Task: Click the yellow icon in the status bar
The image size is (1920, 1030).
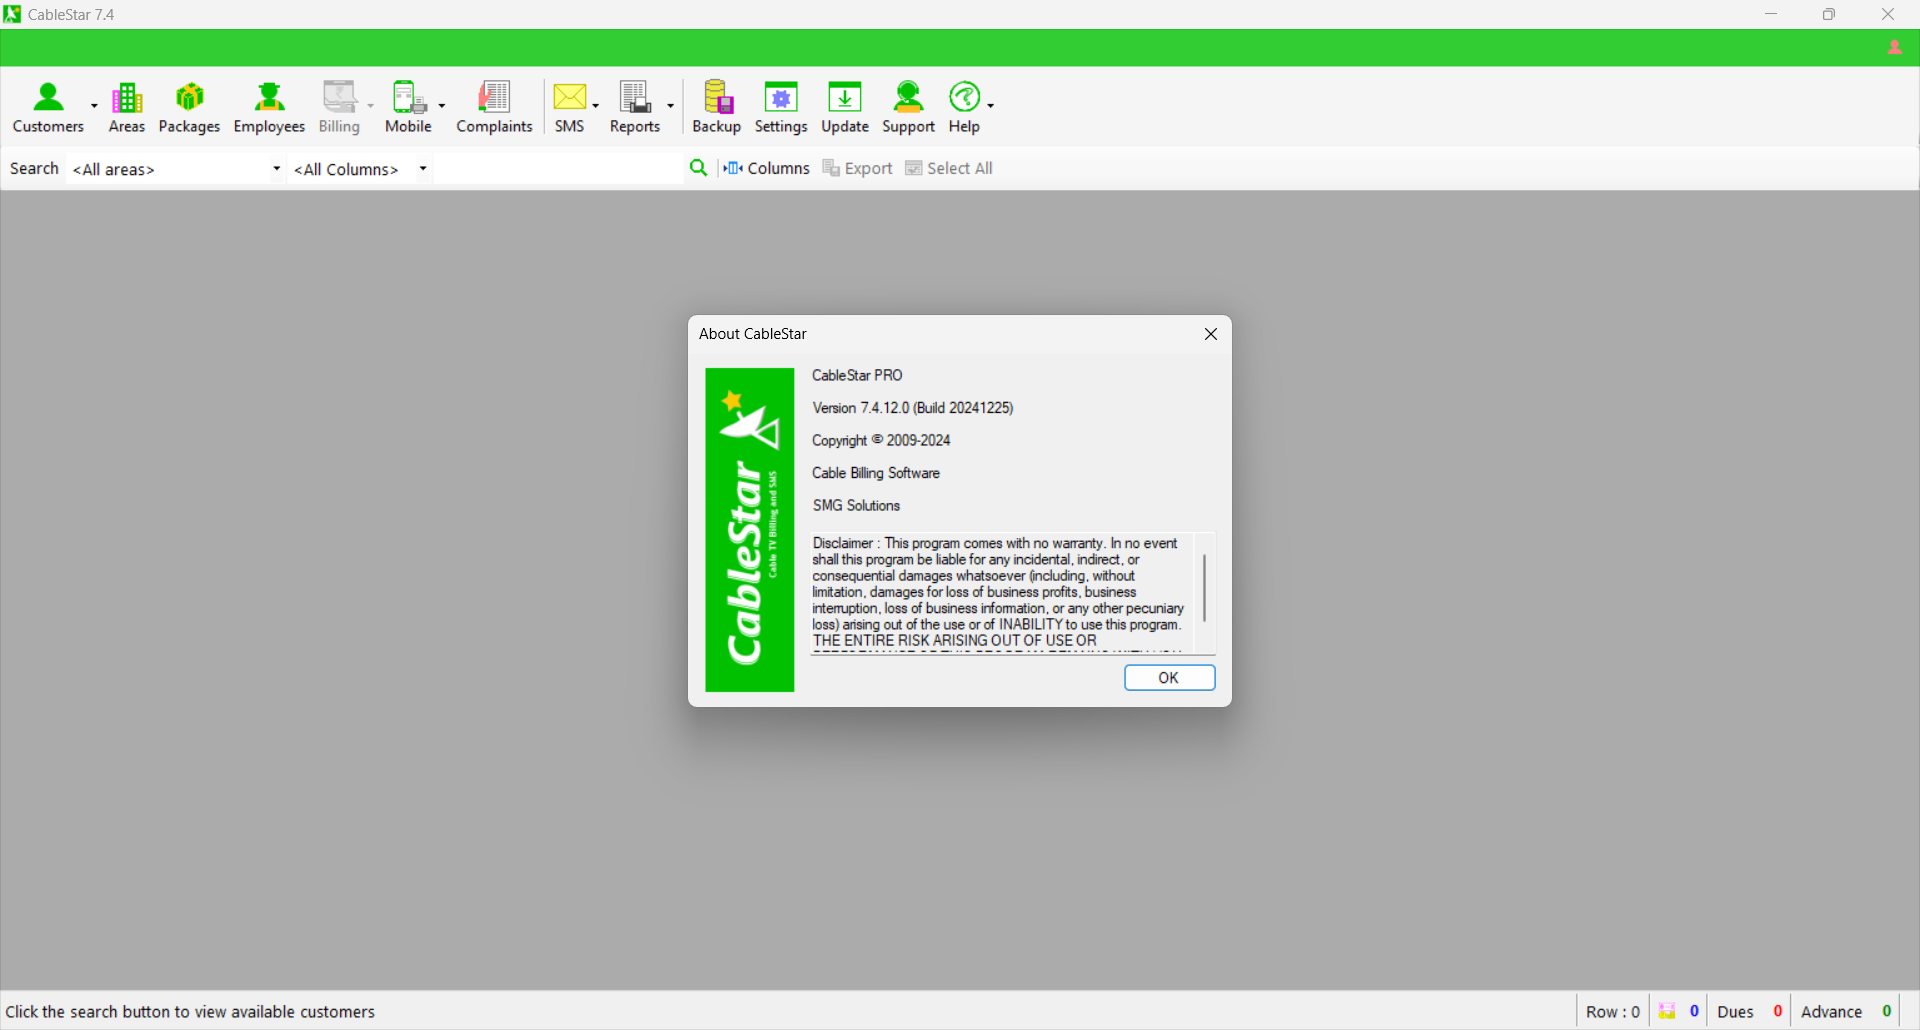Action: tap(1667, 1012)
